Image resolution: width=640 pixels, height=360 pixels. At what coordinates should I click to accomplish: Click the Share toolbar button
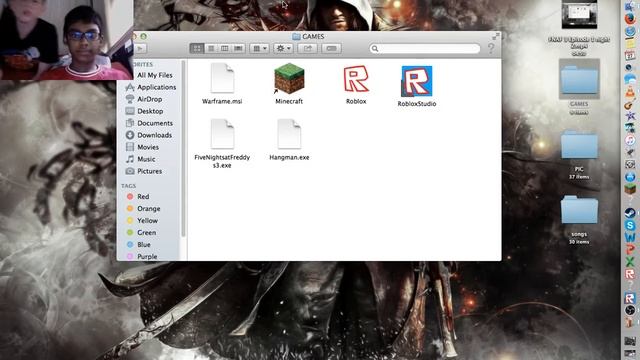tap(307, 49)
